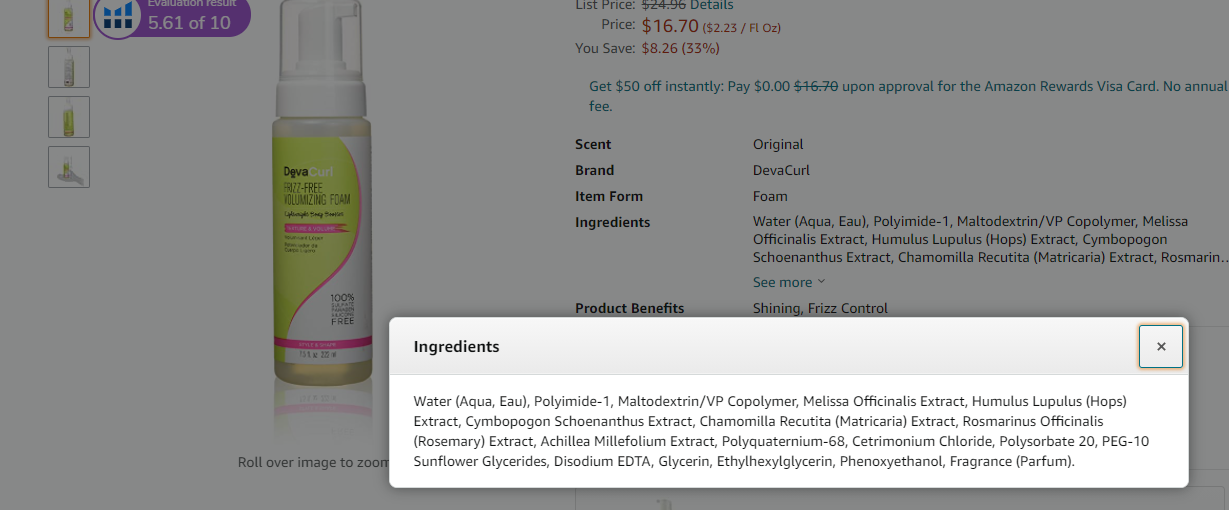Click the Ingredients row label in the table
This screenshot has height=510, width=1229.
tap(612, 222)
